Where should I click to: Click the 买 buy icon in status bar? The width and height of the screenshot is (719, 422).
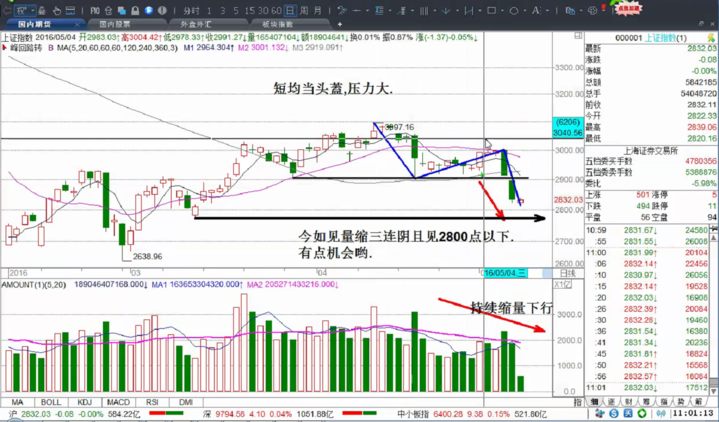coord(628,414)
